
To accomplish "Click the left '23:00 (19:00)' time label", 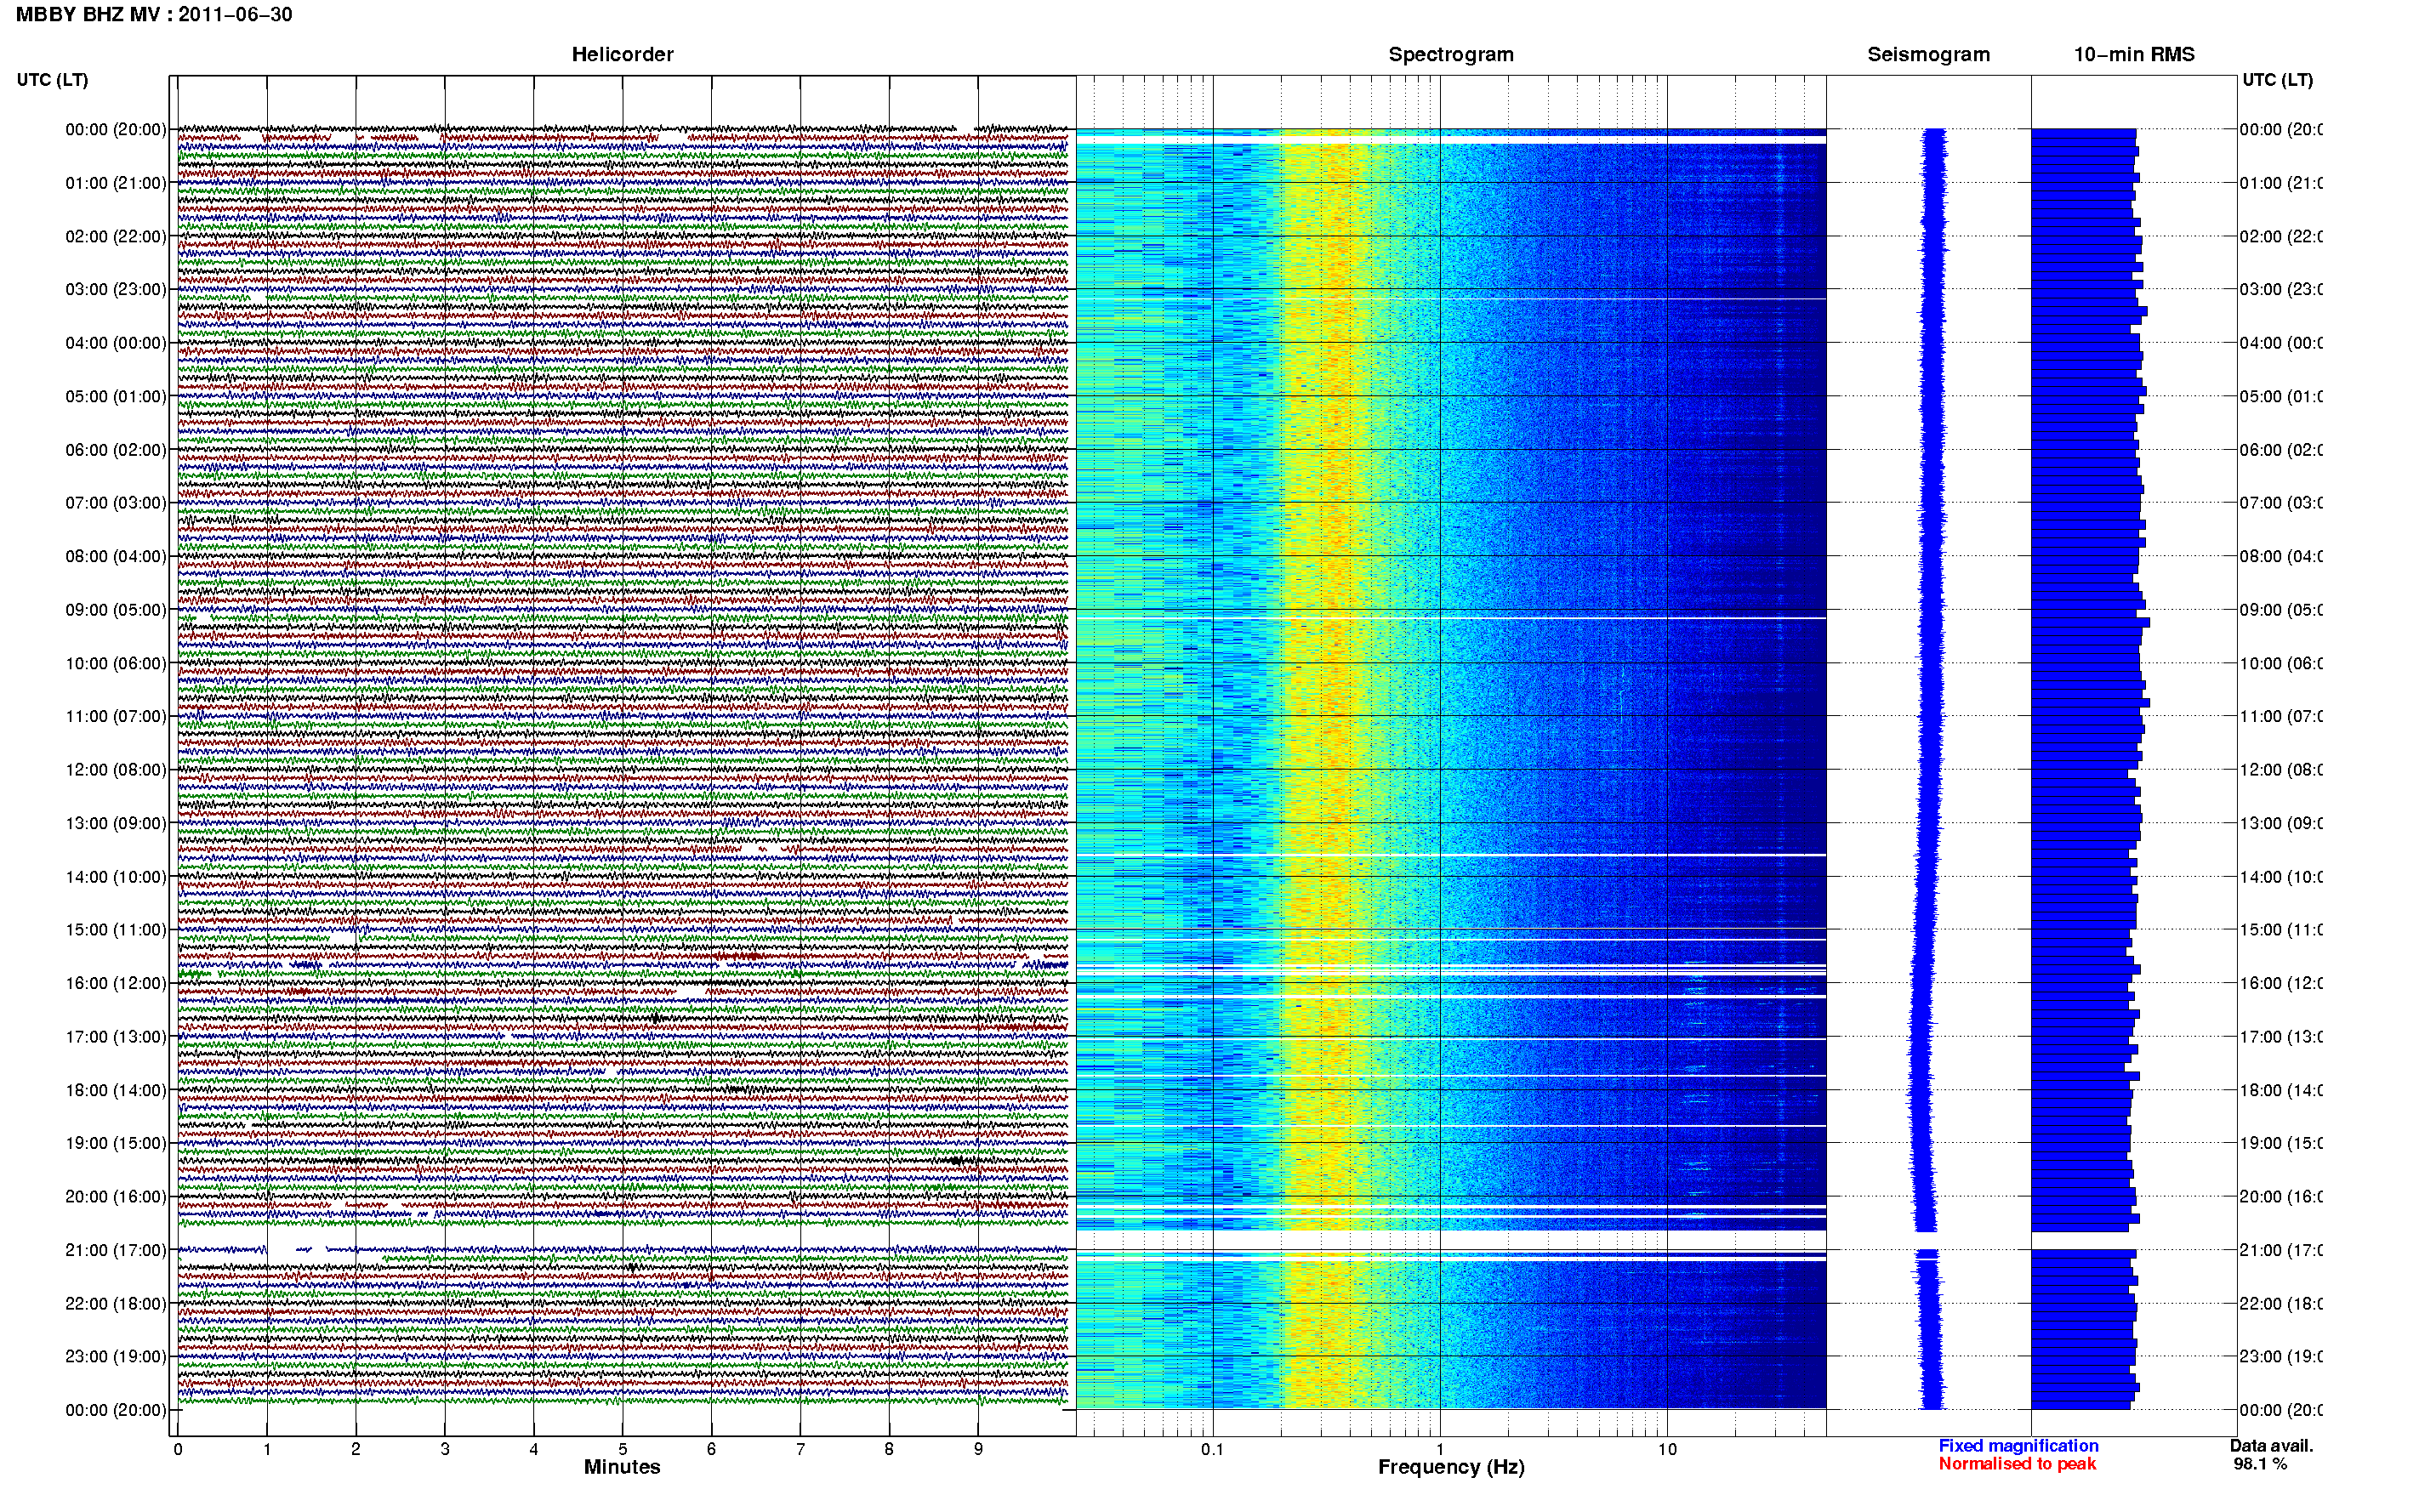I will (x=116, y=1357).
